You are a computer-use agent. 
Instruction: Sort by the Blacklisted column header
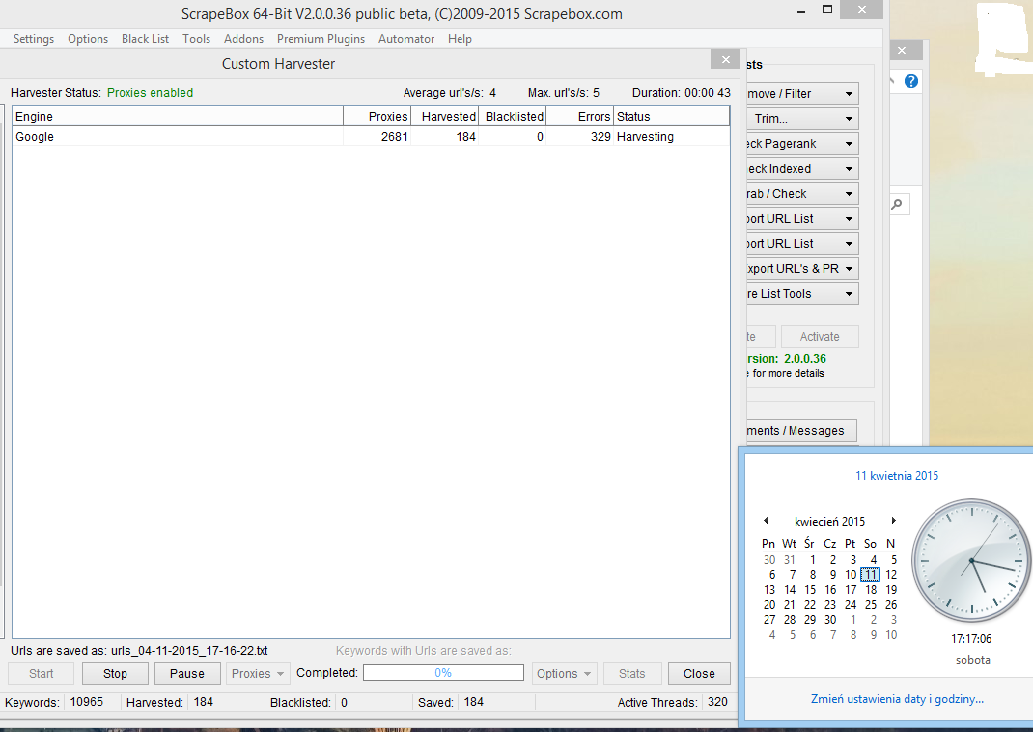(512, 117)
